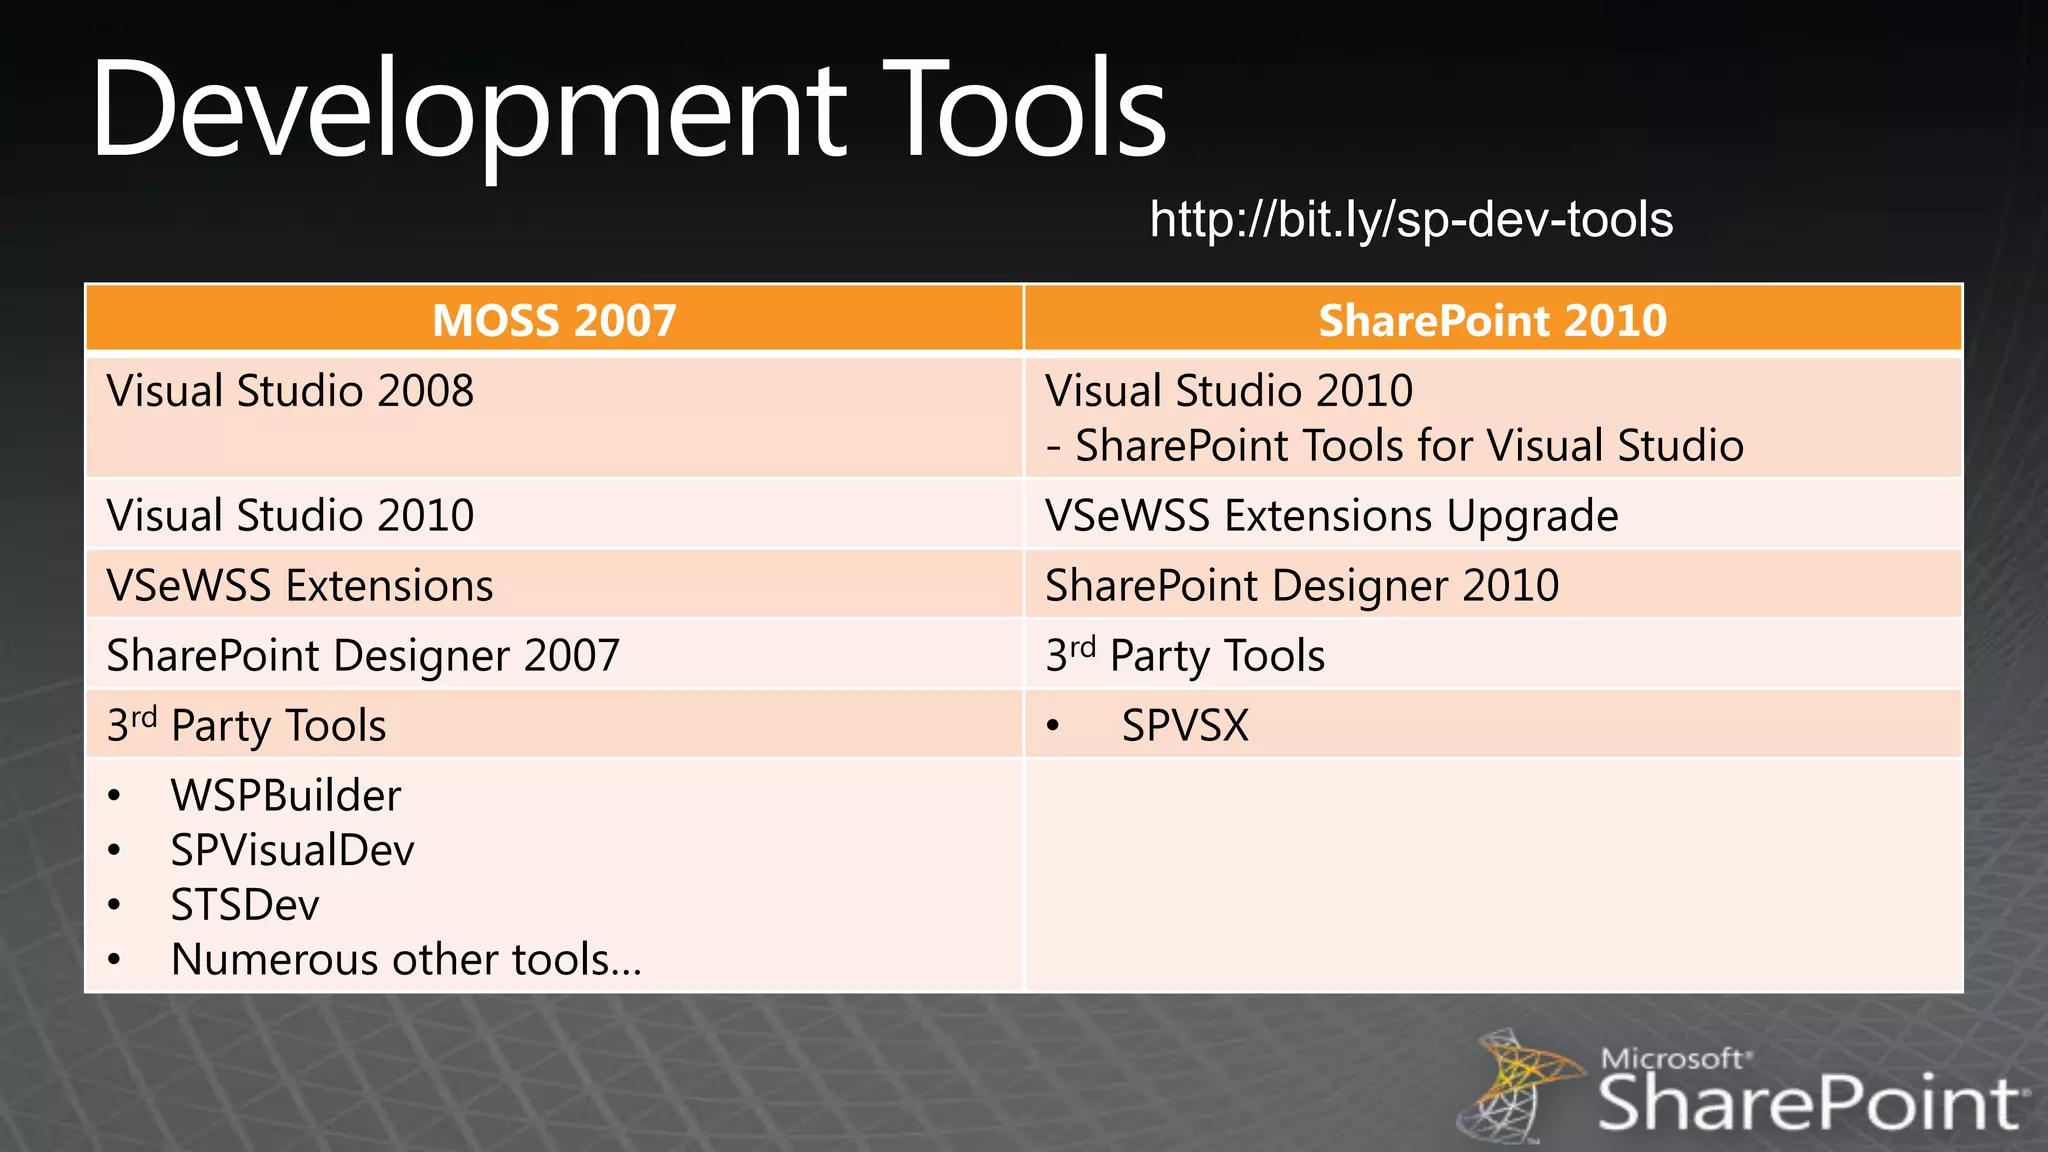This screenshot has width=2048, height=1152.
Task: Click SharePoint Designer 2007 cell
Action: [363, 656]
